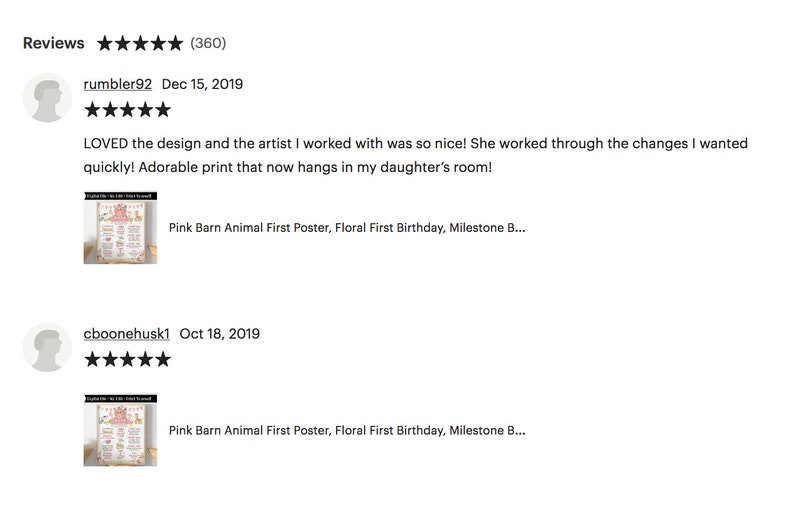The width and height of the screenshot is (794, 523).
Task: Click rumbler92's five-star rating
Action: [x=128, y=110]
